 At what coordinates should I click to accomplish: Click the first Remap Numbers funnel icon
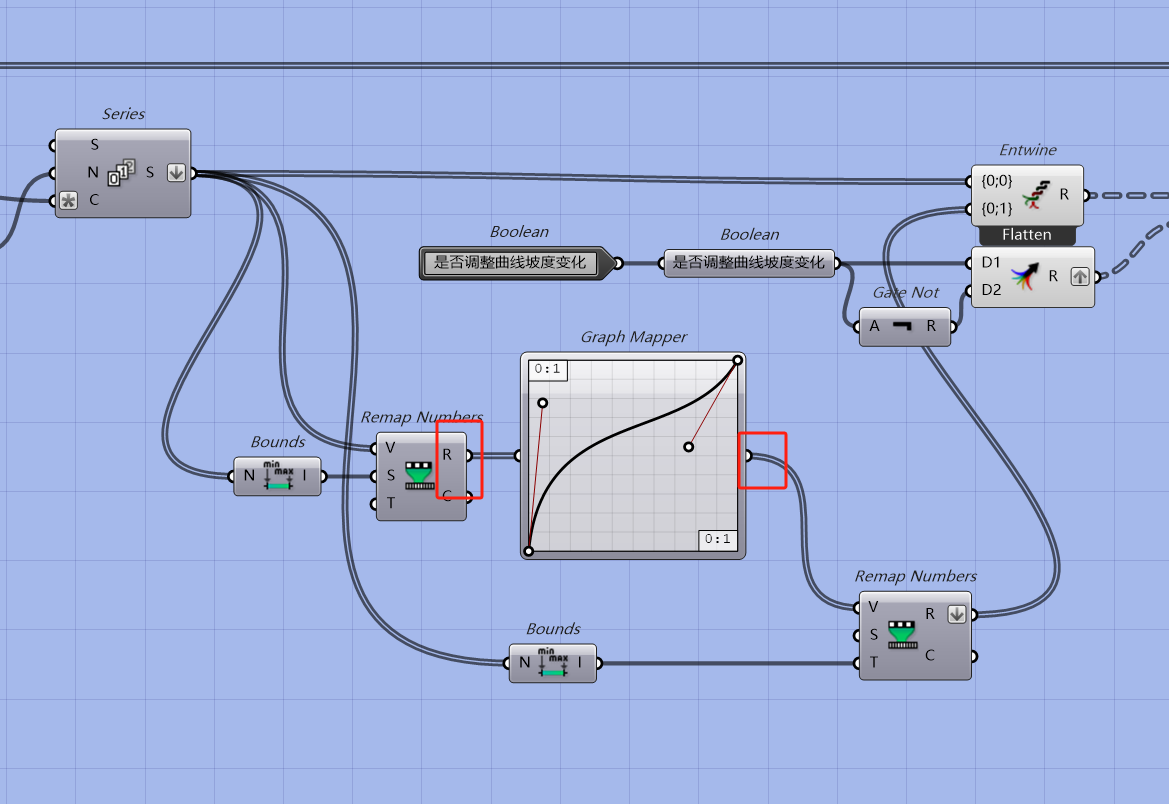[x=419, y=476]
